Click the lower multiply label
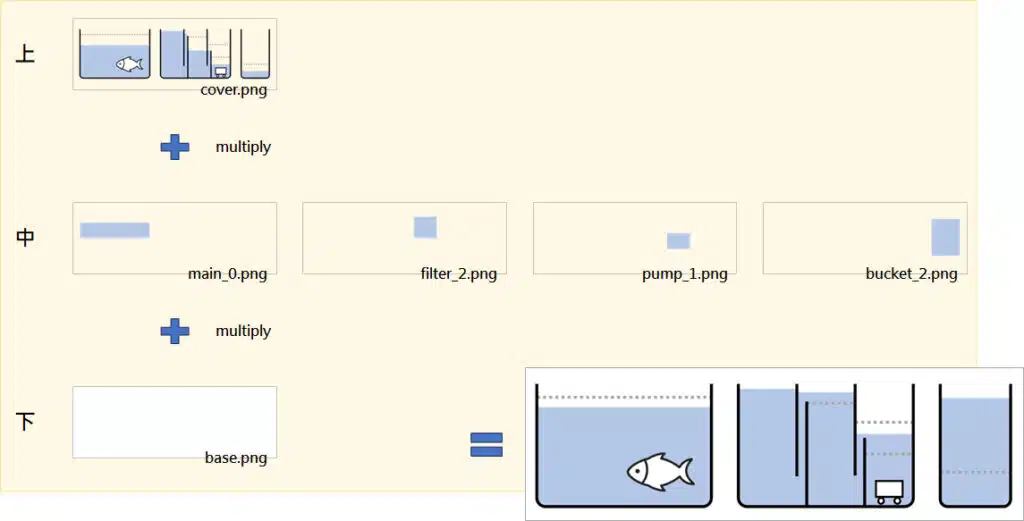The image size is (1024, 521). tap(243, 331)
